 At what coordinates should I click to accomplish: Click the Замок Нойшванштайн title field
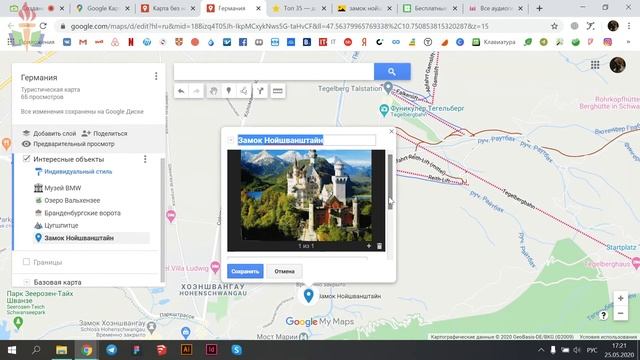click(x=306, y=140)
